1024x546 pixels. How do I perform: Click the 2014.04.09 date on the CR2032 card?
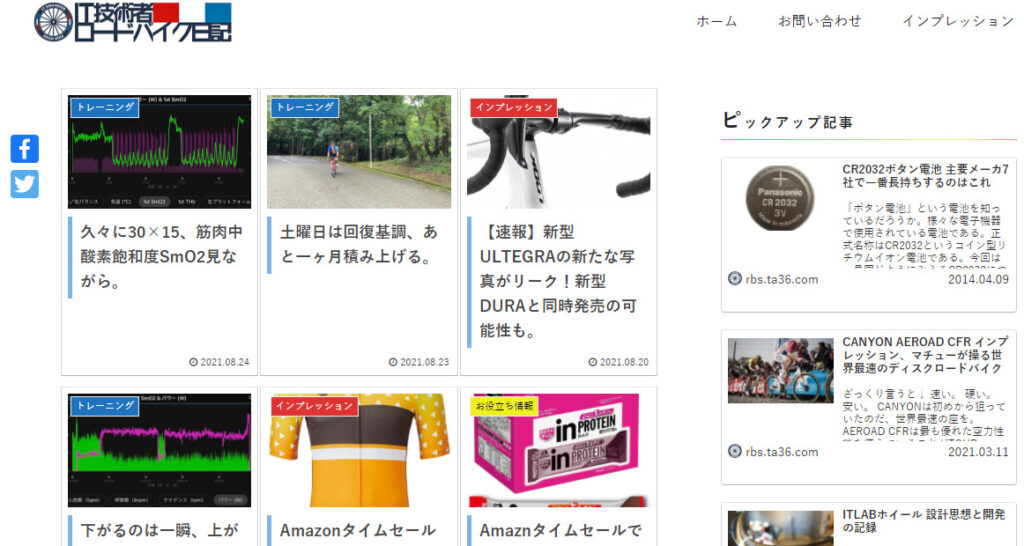point(978,279)
